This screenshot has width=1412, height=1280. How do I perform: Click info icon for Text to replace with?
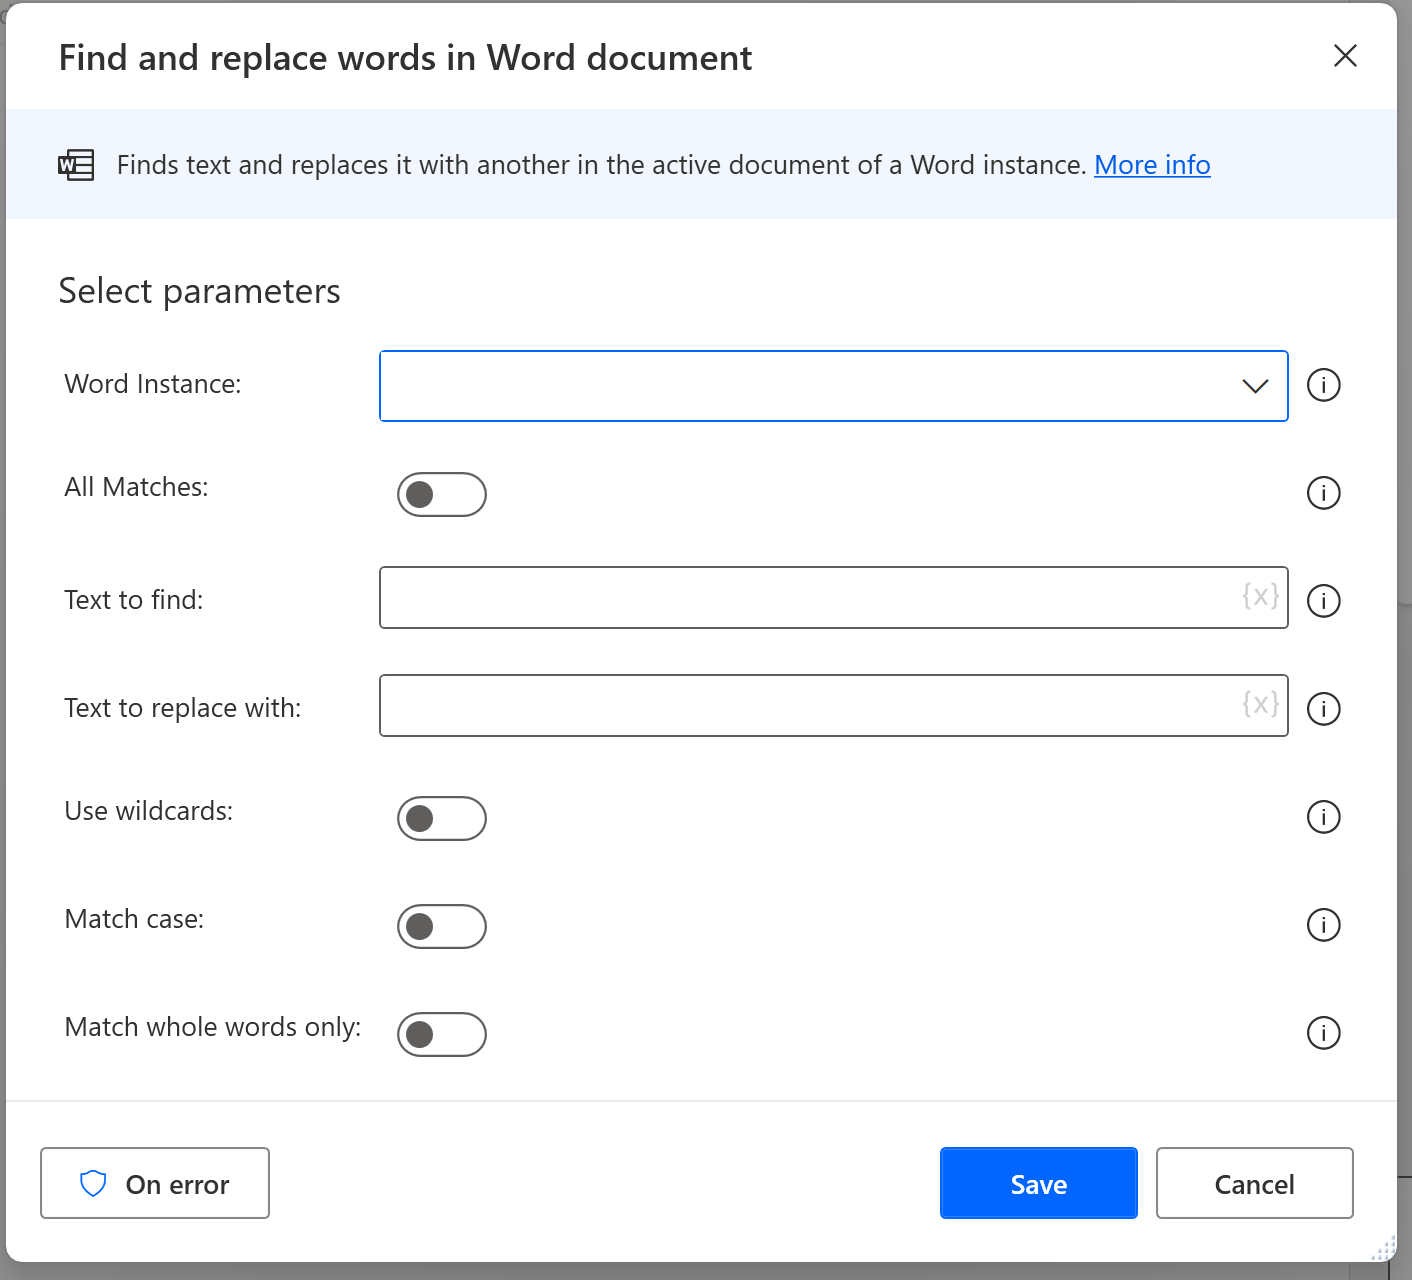click(1323, 709)
